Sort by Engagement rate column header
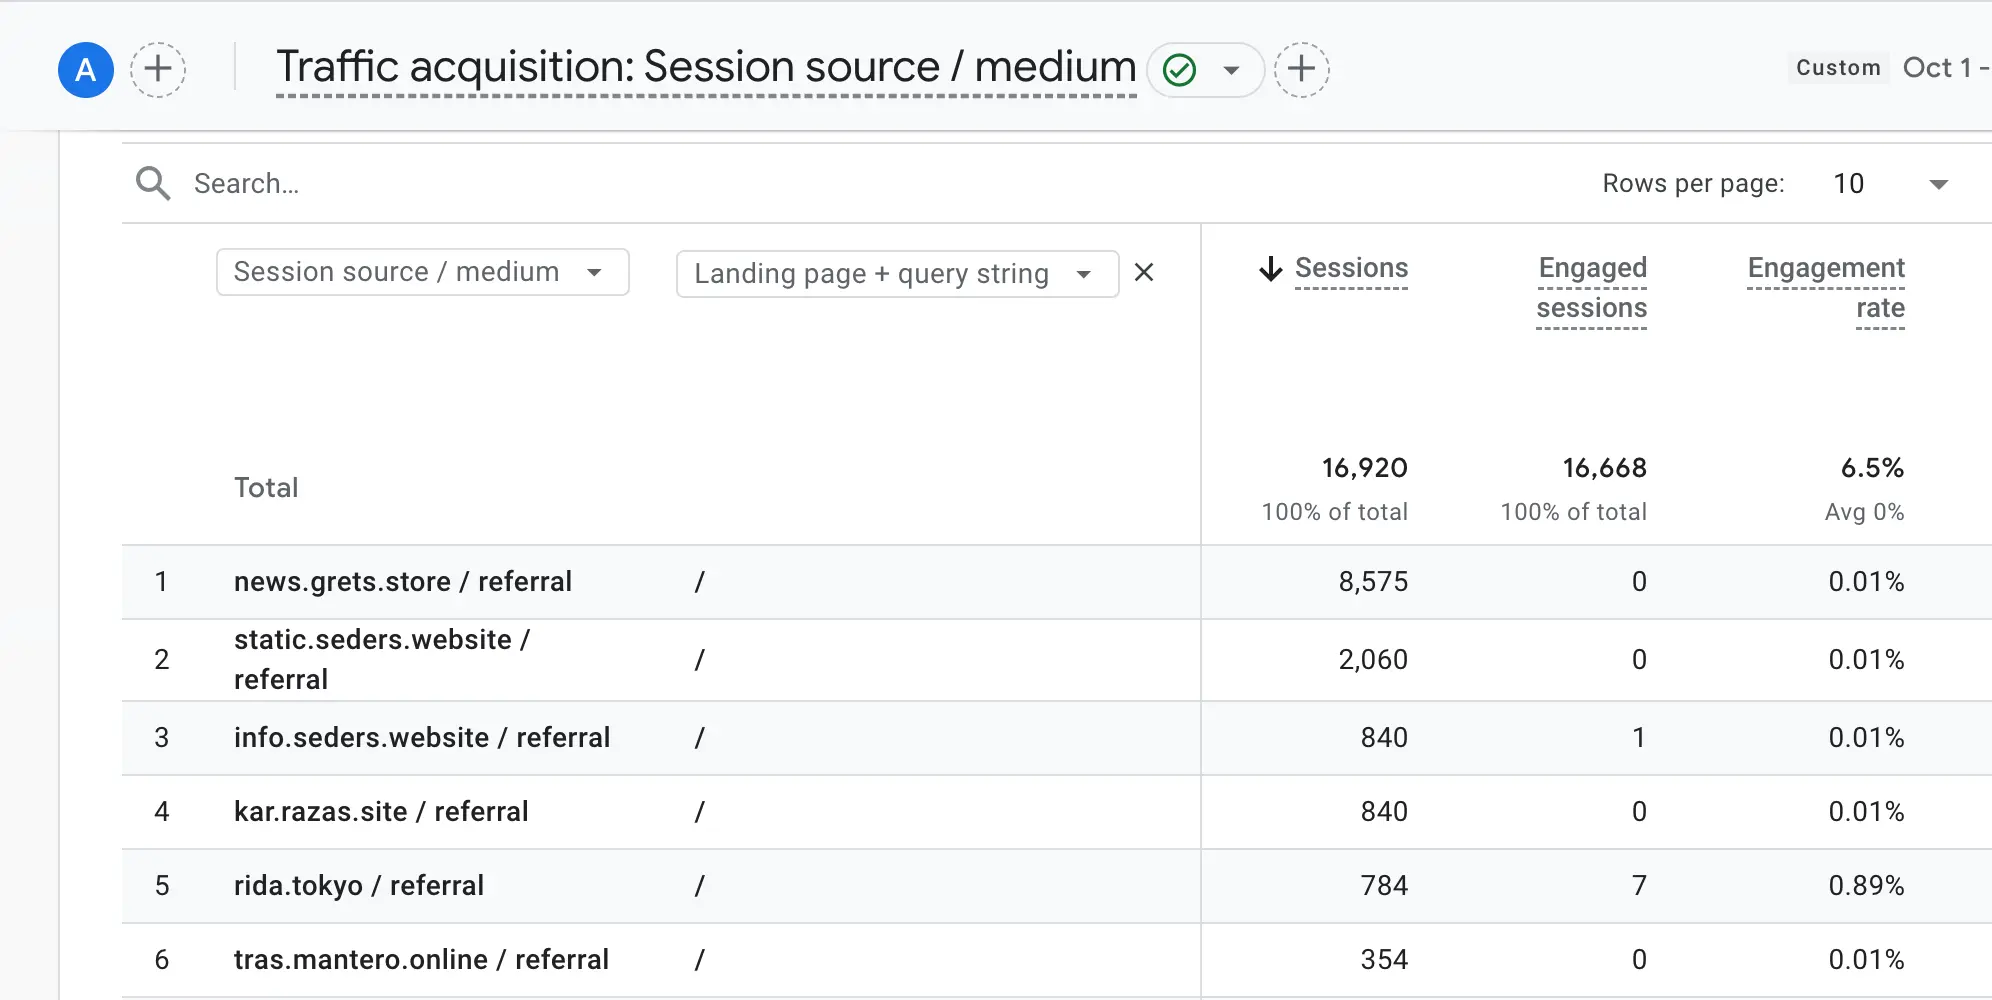This screenshot has height=1000, width=1992. [1825, 288]
